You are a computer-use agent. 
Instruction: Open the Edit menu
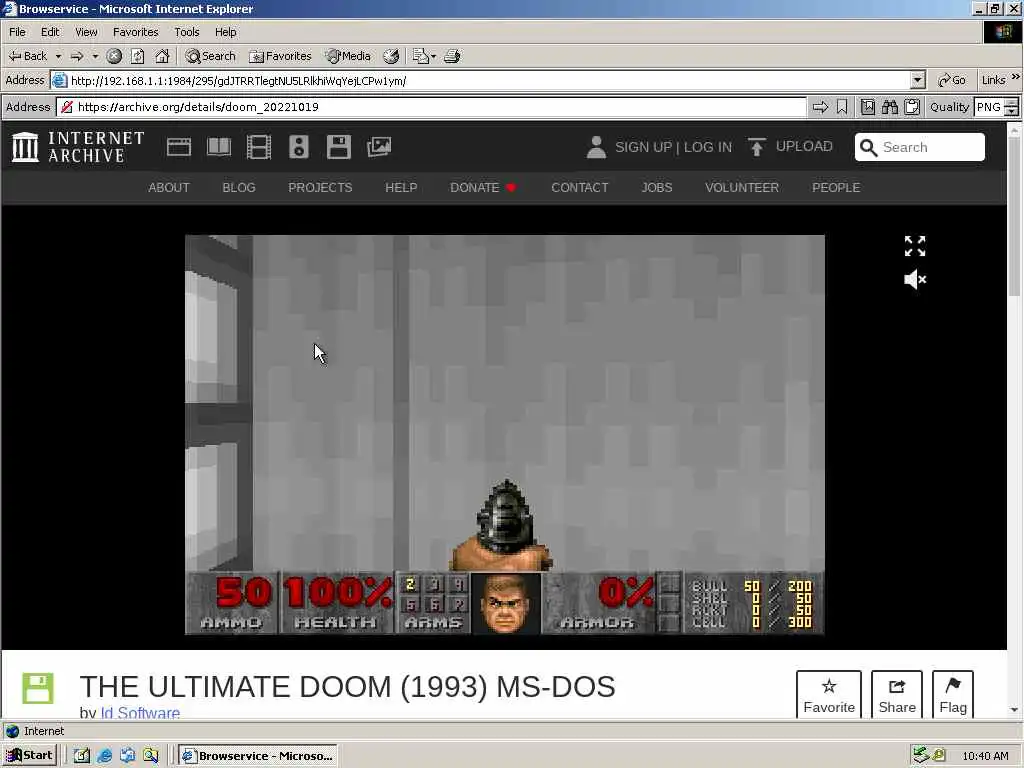[x=50, y=32]
